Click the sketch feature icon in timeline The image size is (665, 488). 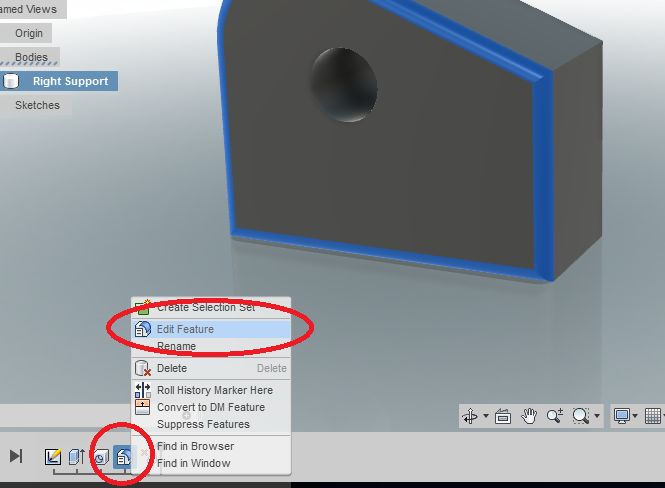[53, 457]
